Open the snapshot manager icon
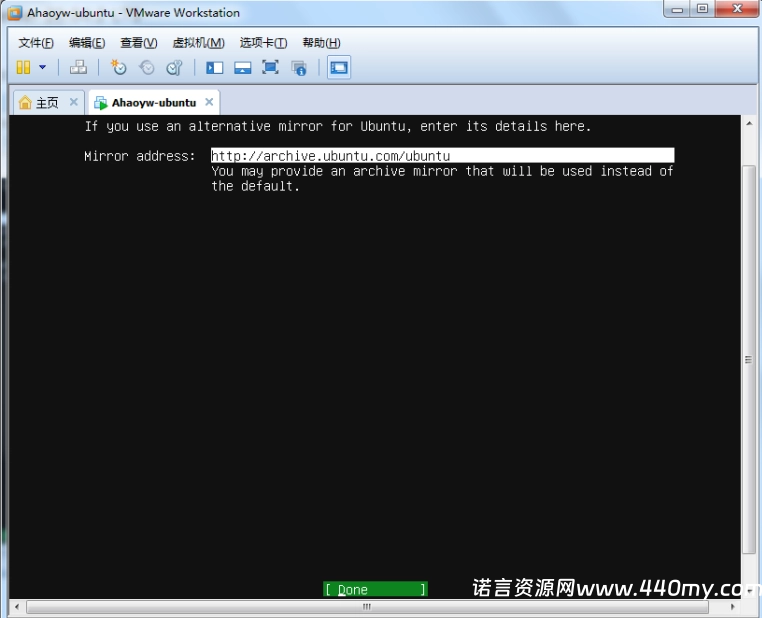Viewport: 762px width, 618px height. (174, 67)
